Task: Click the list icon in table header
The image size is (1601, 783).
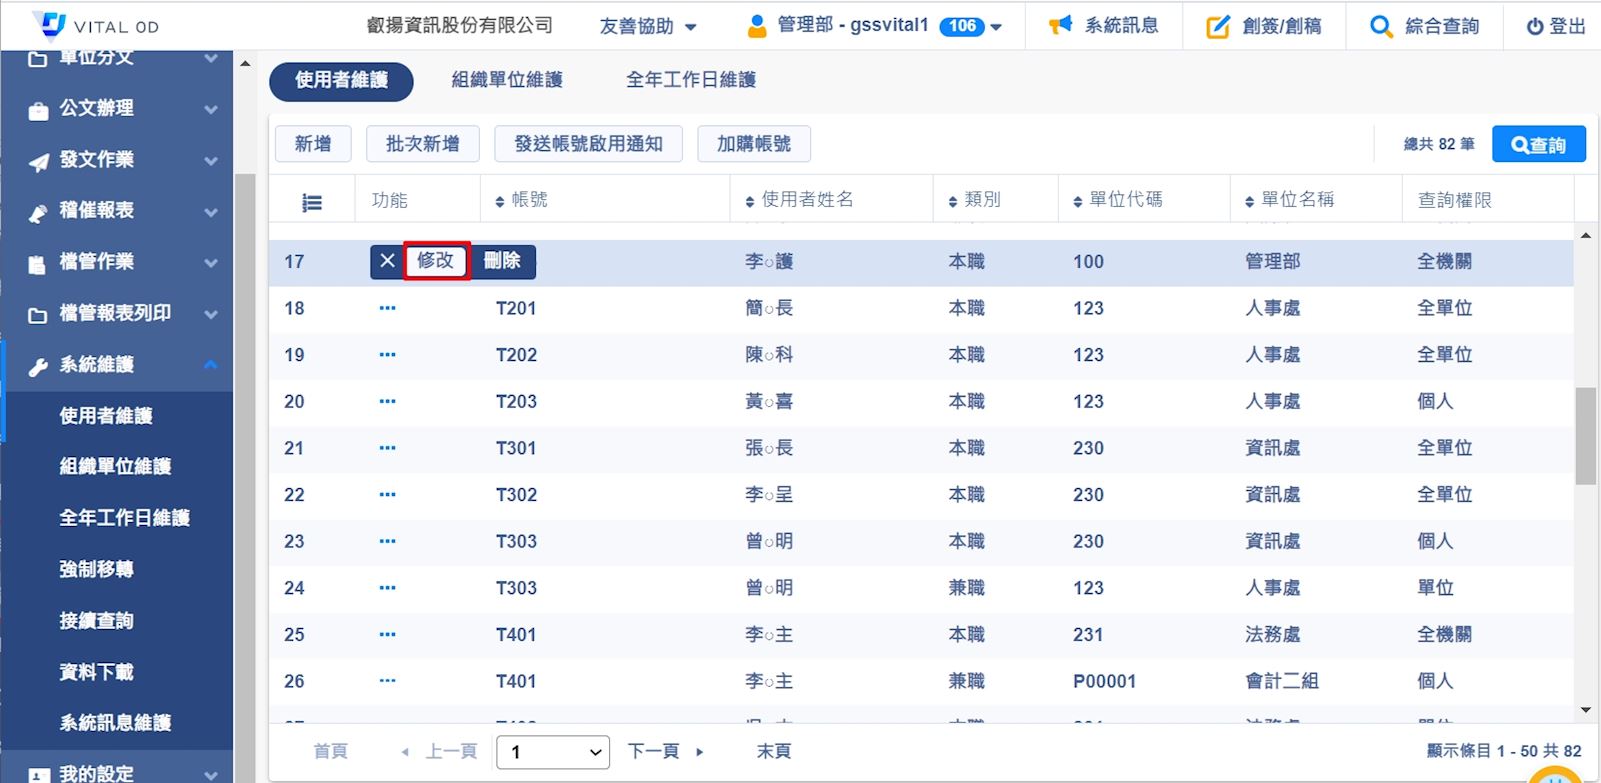Action: pos(312,202)
